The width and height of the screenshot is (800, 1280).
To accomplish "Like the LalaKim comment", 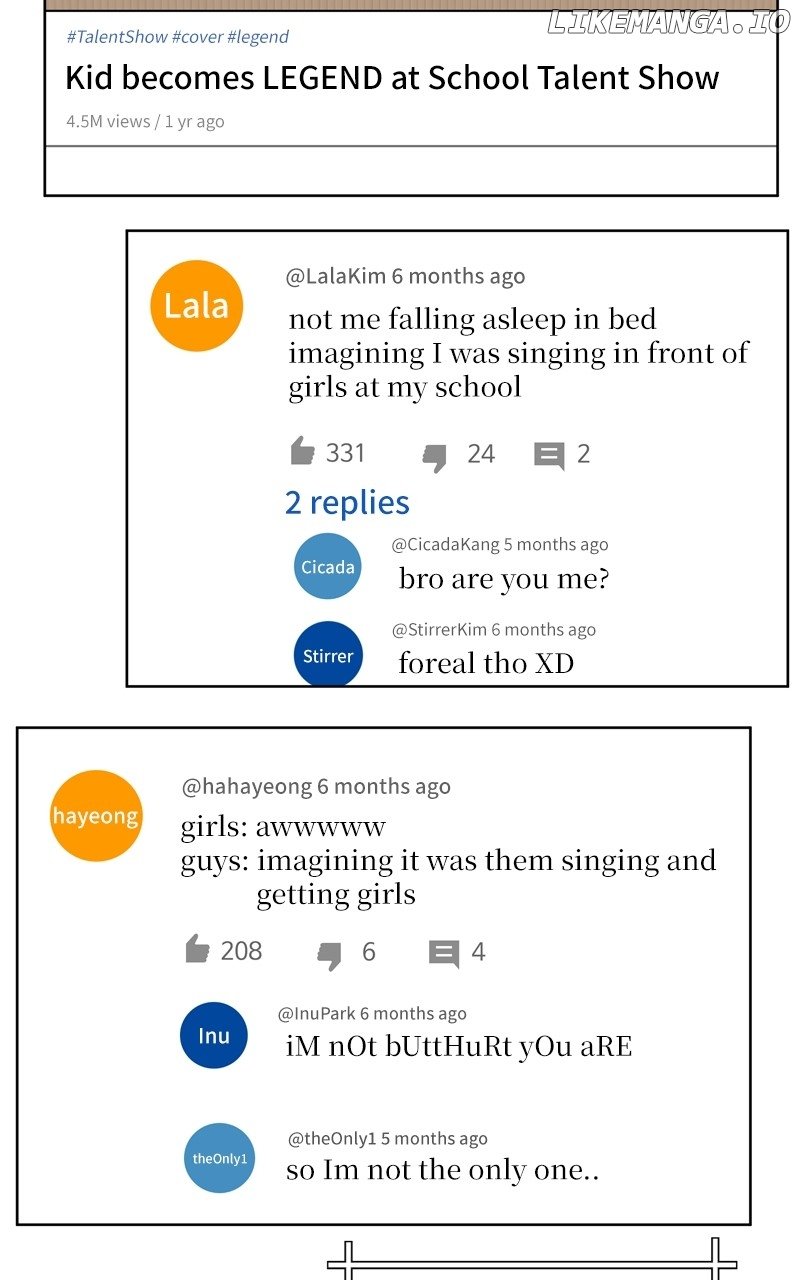I will (x=303, y=452).
